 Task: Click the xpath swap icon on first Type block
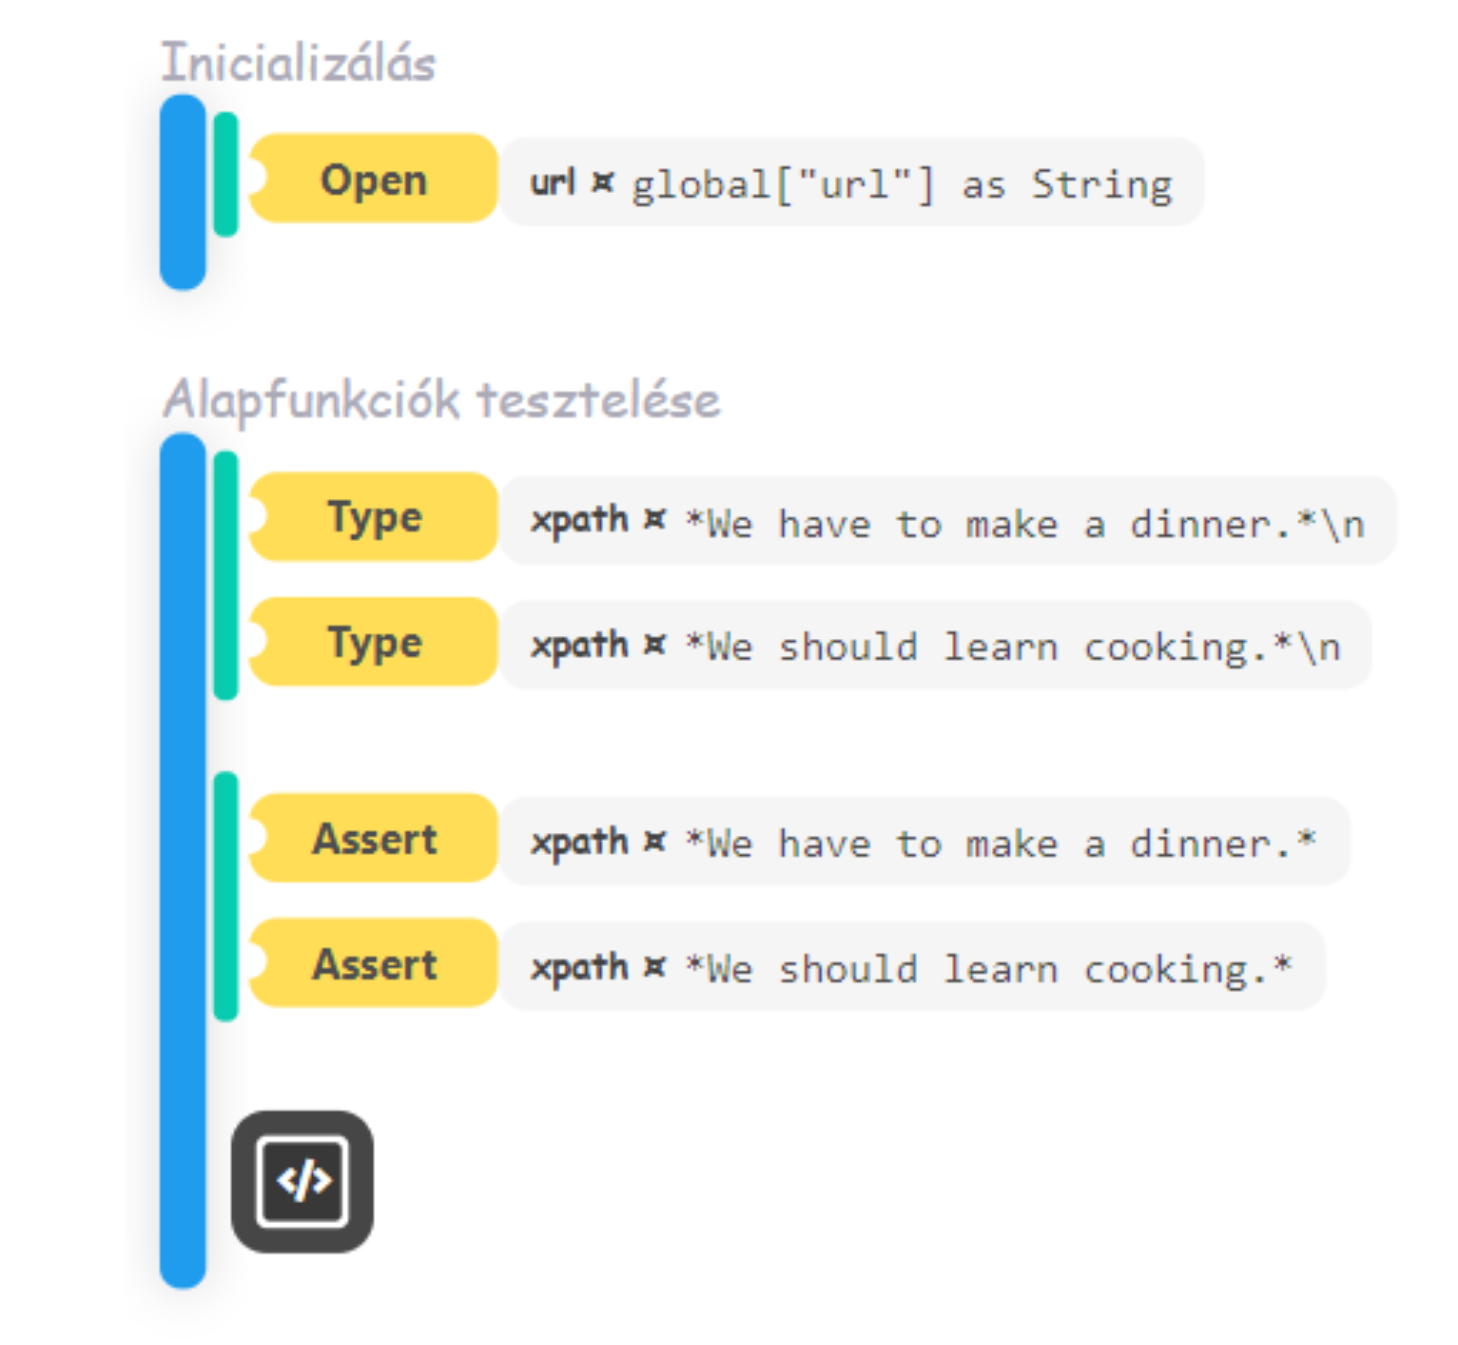[x=653, y=520]
